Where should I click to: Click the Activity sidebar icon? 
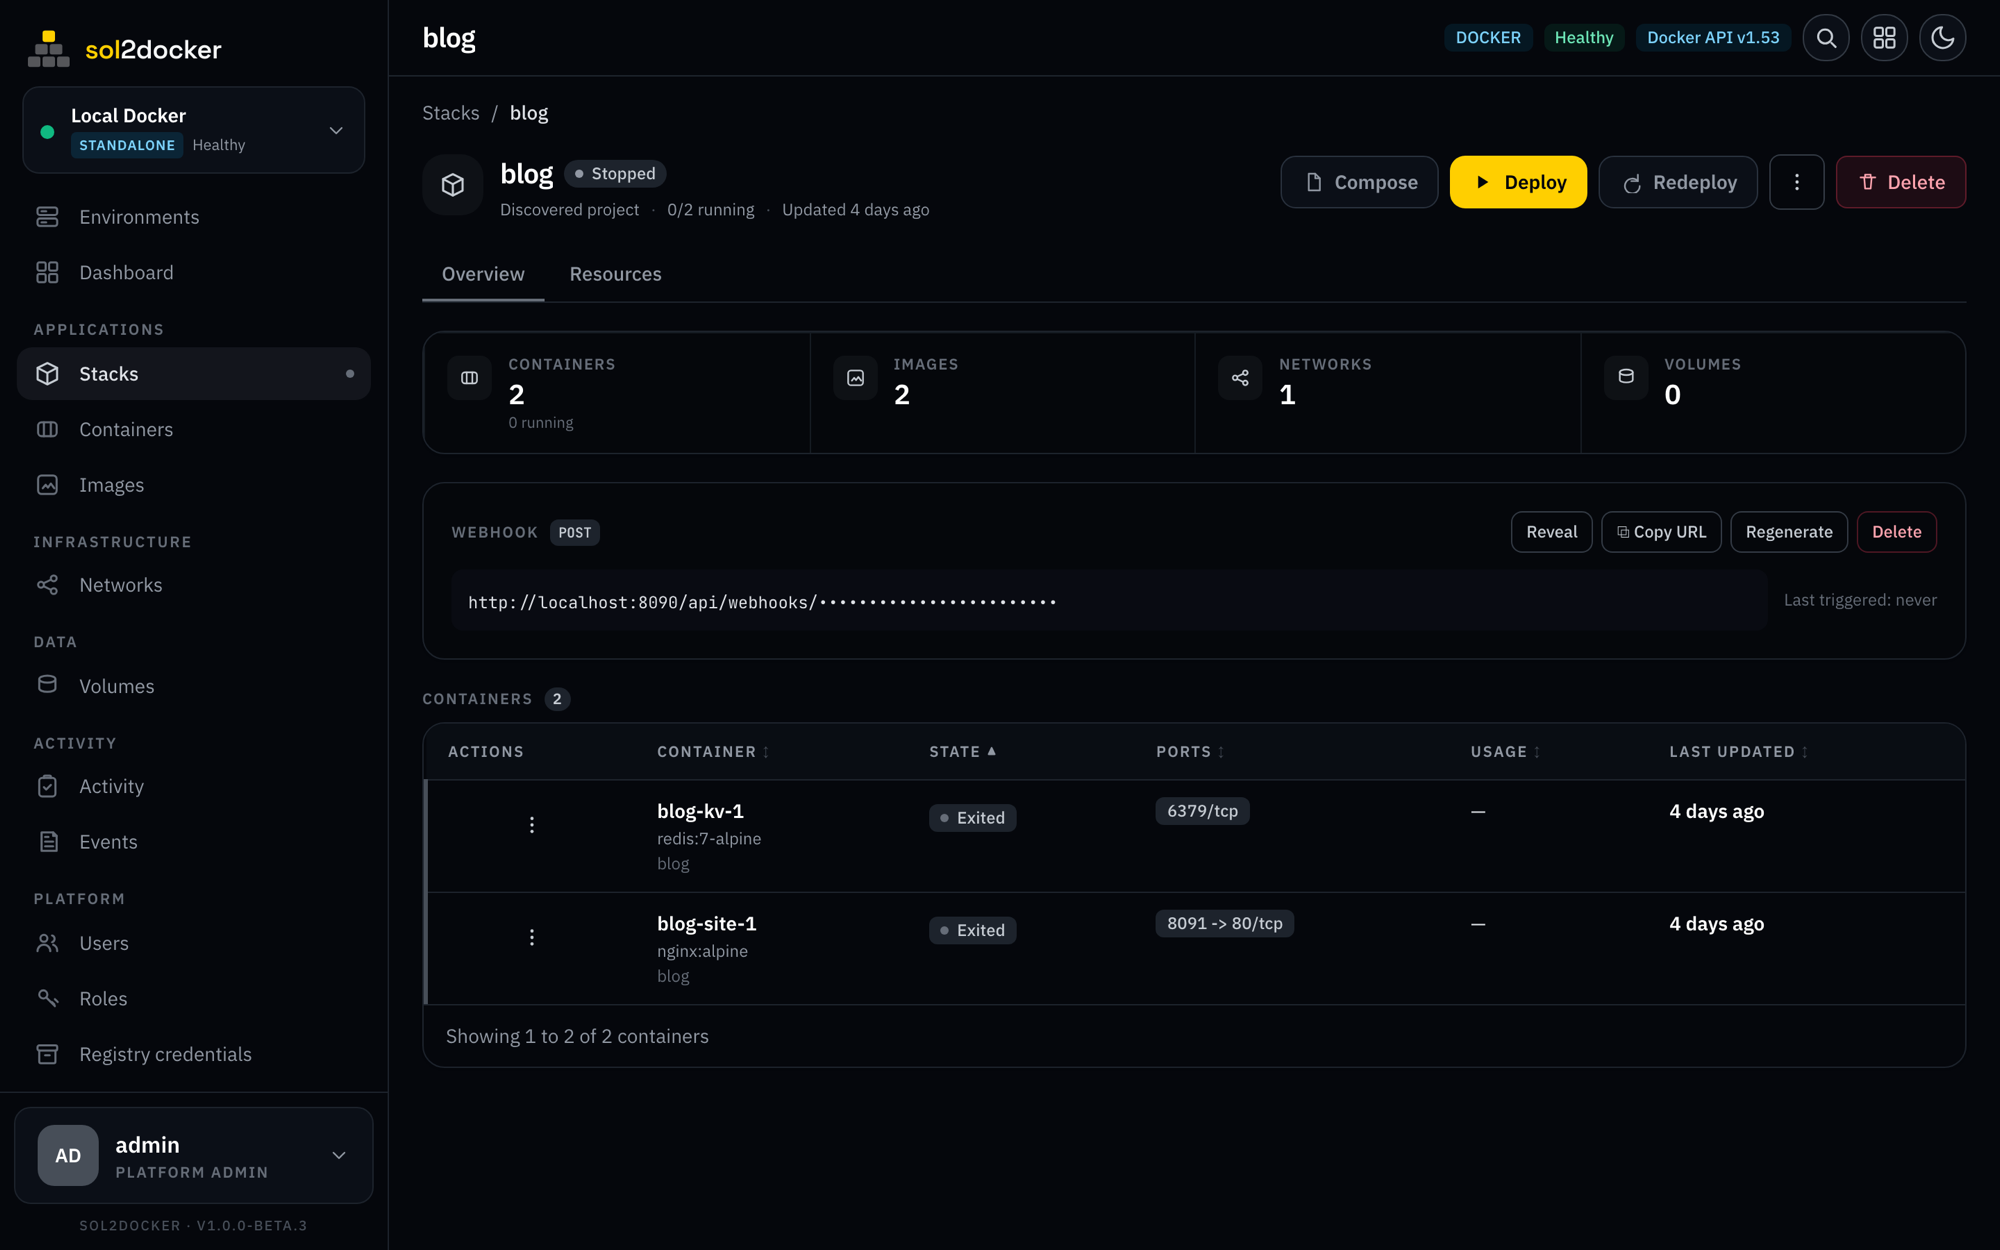[47, 786]
